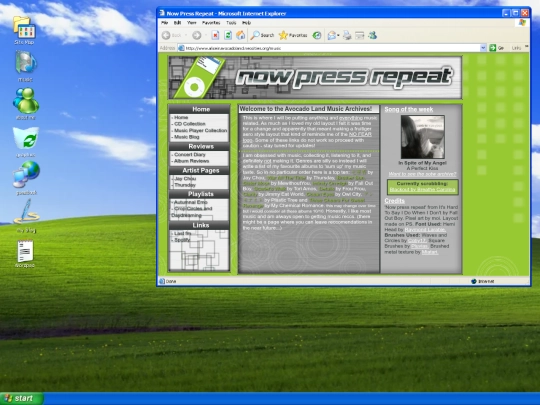Click the Back arrow in Internet Explorer
The height and width of the screenshot is (405, 540).
click(x=166, y=35)
